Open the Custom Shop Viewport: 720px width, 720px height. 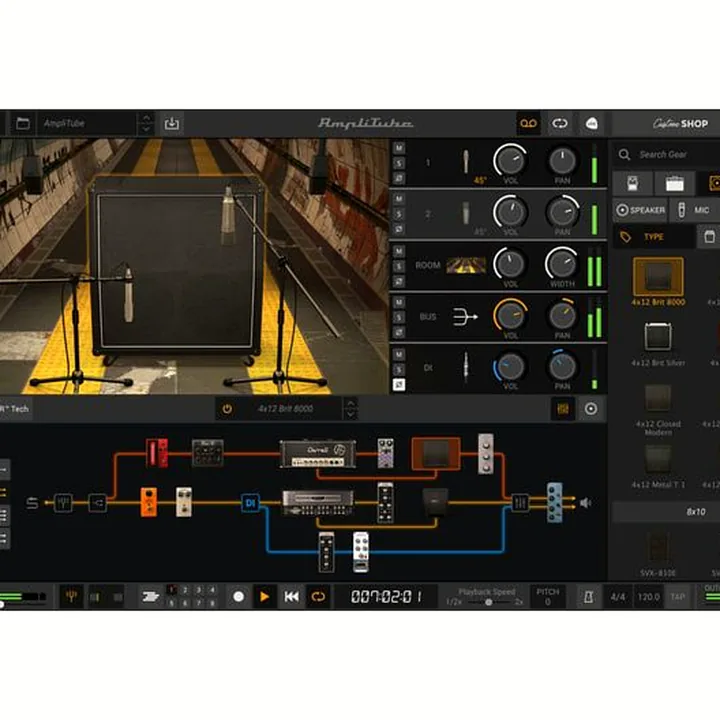point(681,123)
